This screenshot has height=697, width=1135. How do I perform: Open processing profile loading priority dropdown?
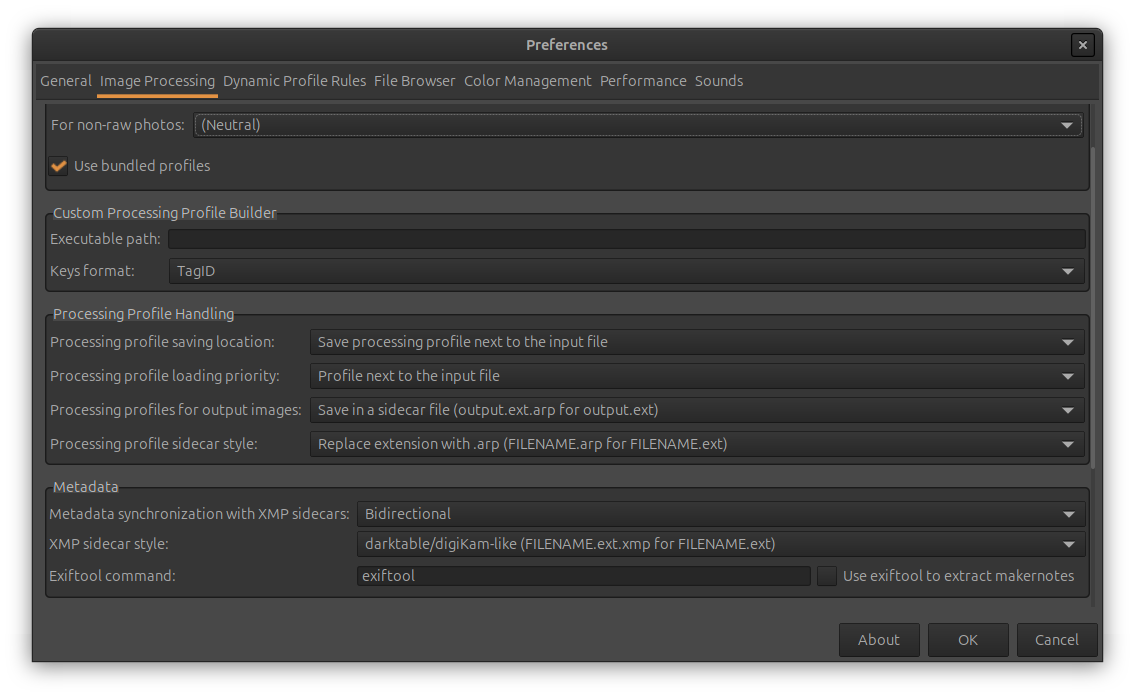[x=696, y=376]
